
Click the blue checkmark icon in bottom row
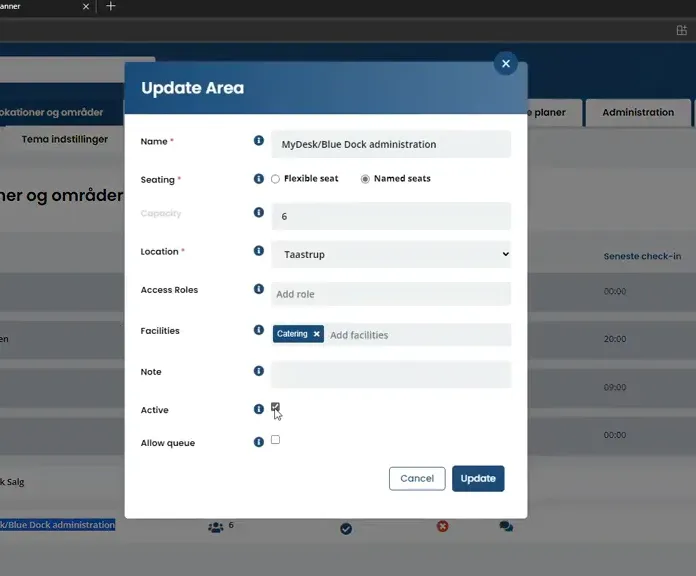pos(346,529)
